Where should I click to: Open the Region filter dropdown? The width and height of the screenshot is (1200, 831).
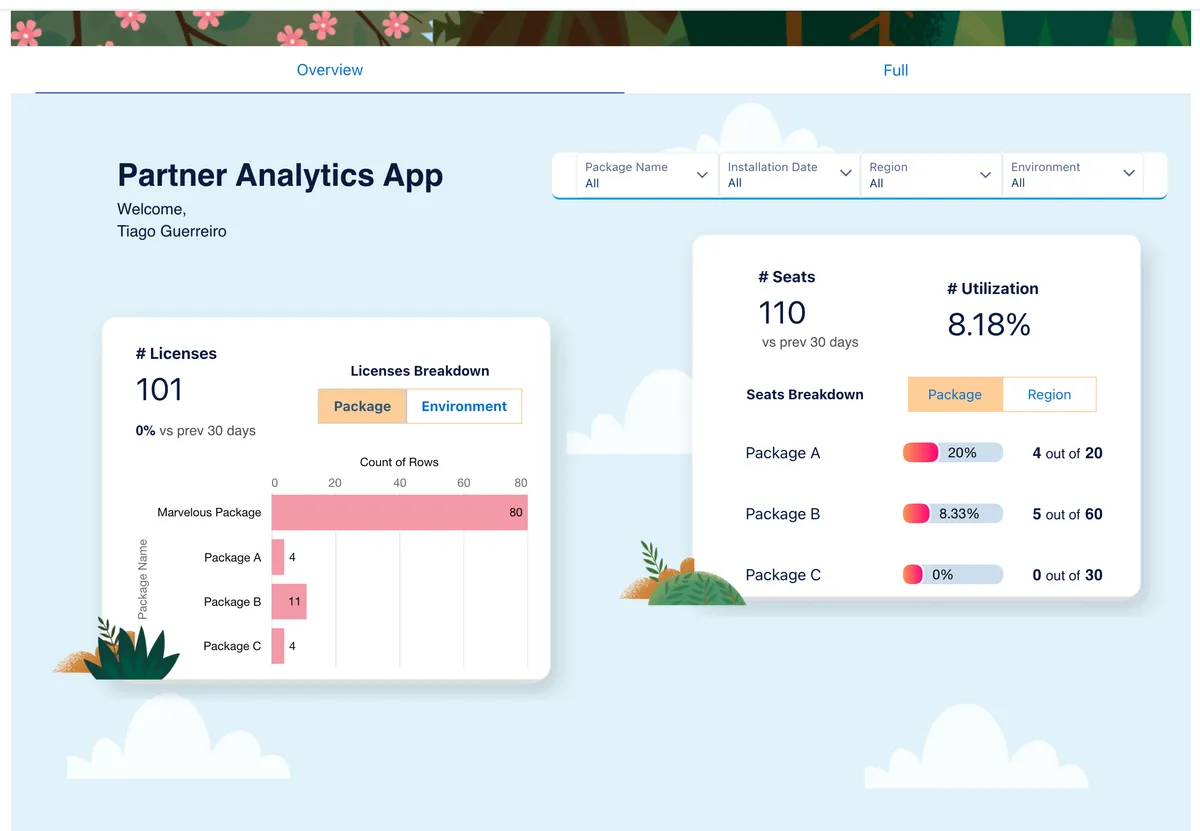pyautogui.click(x=931, y=175)
